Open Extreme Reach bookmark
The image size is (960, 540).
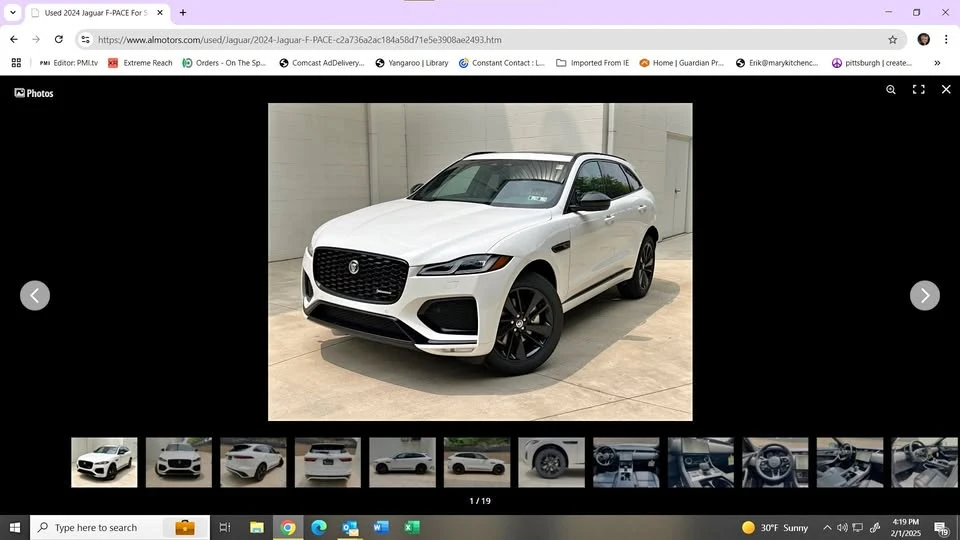click(x=140, y=62)
